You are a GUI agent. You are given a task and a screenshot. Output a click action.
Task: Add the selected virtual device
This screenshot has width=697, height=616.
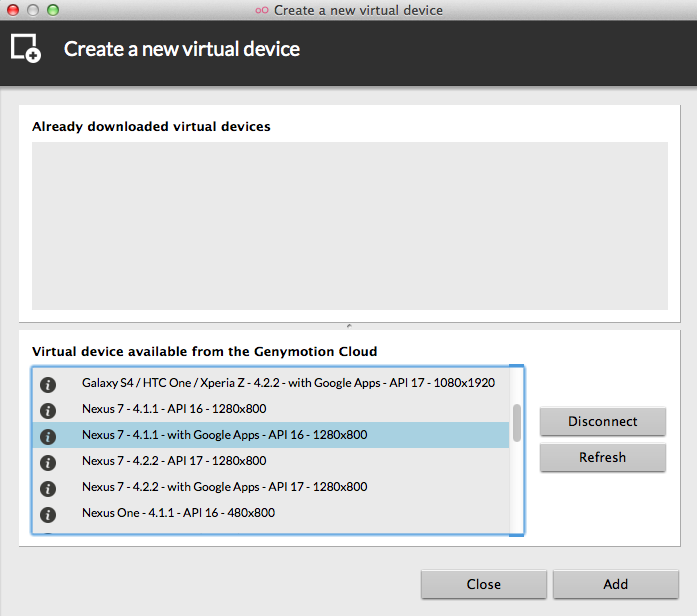click(x=616, y=584)
